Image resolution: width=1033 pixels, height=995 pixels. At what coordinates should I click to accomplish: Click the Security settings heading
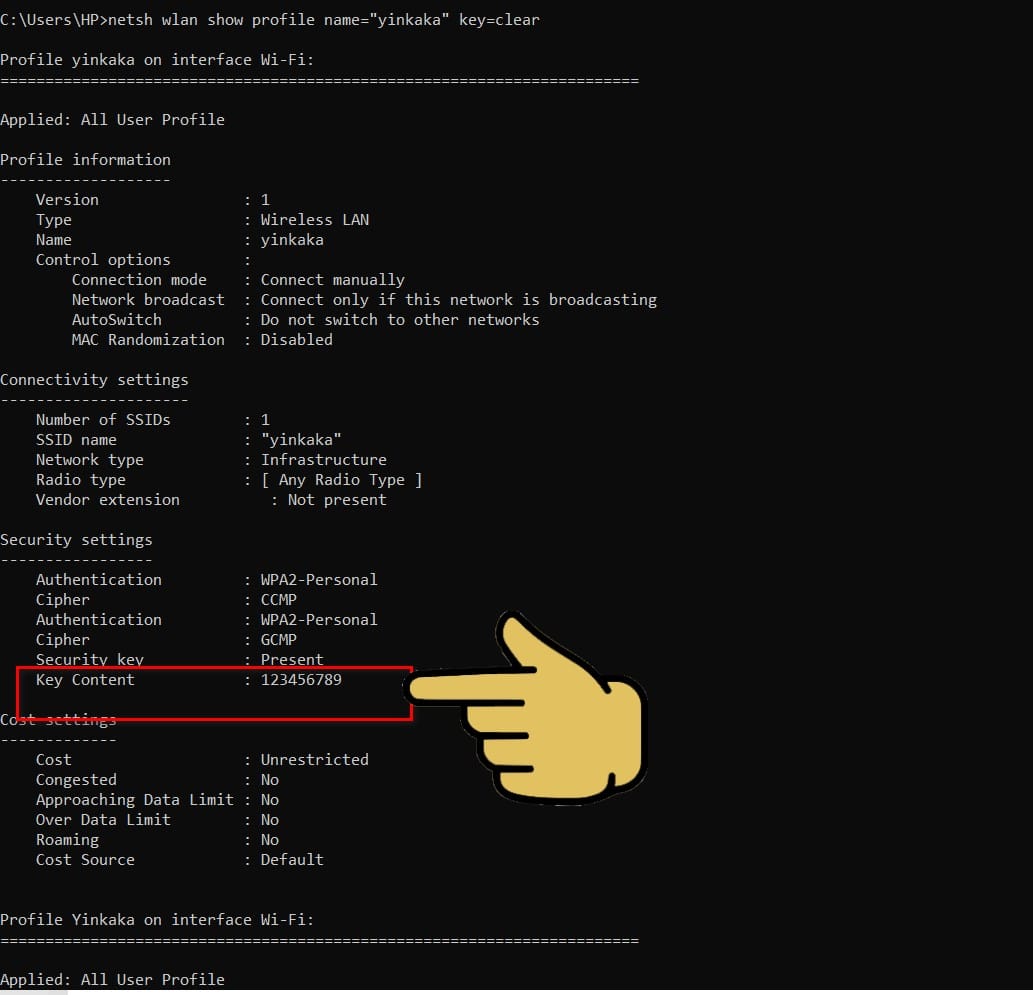[76, 540]
